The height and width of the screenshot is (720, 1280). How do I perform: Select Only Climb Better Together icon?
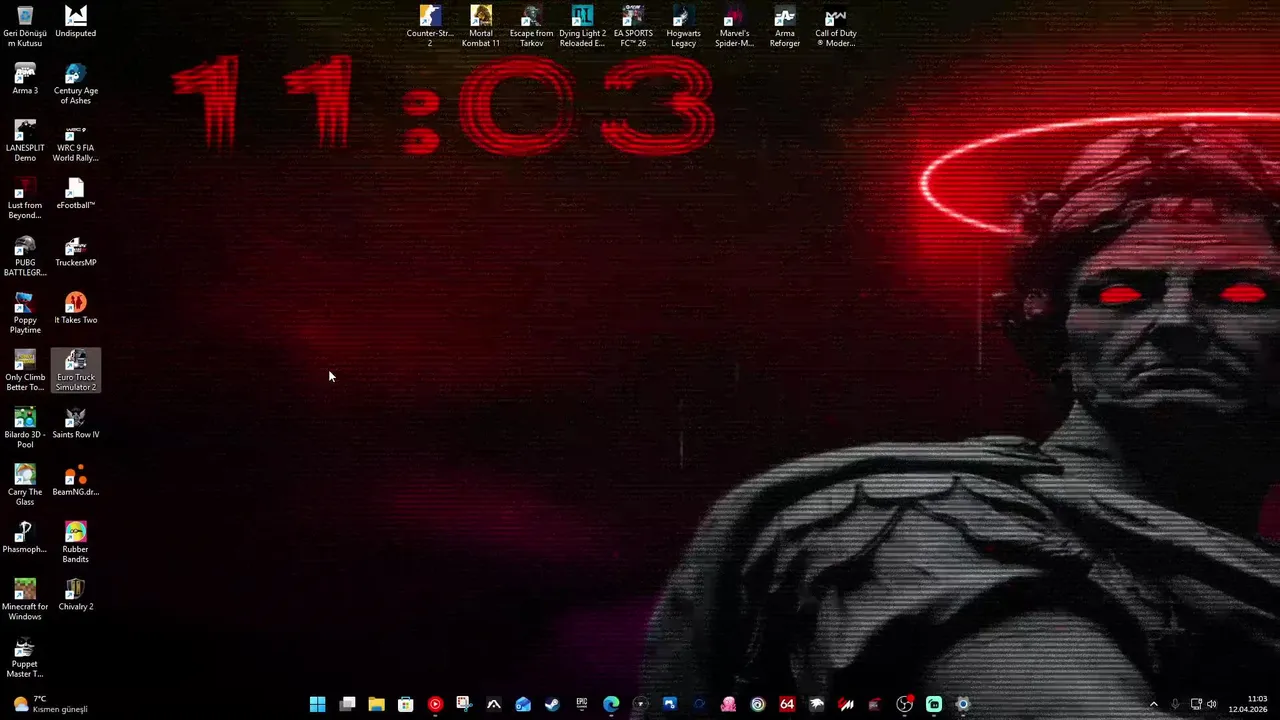pyautogui.click(x=25, y=370)
